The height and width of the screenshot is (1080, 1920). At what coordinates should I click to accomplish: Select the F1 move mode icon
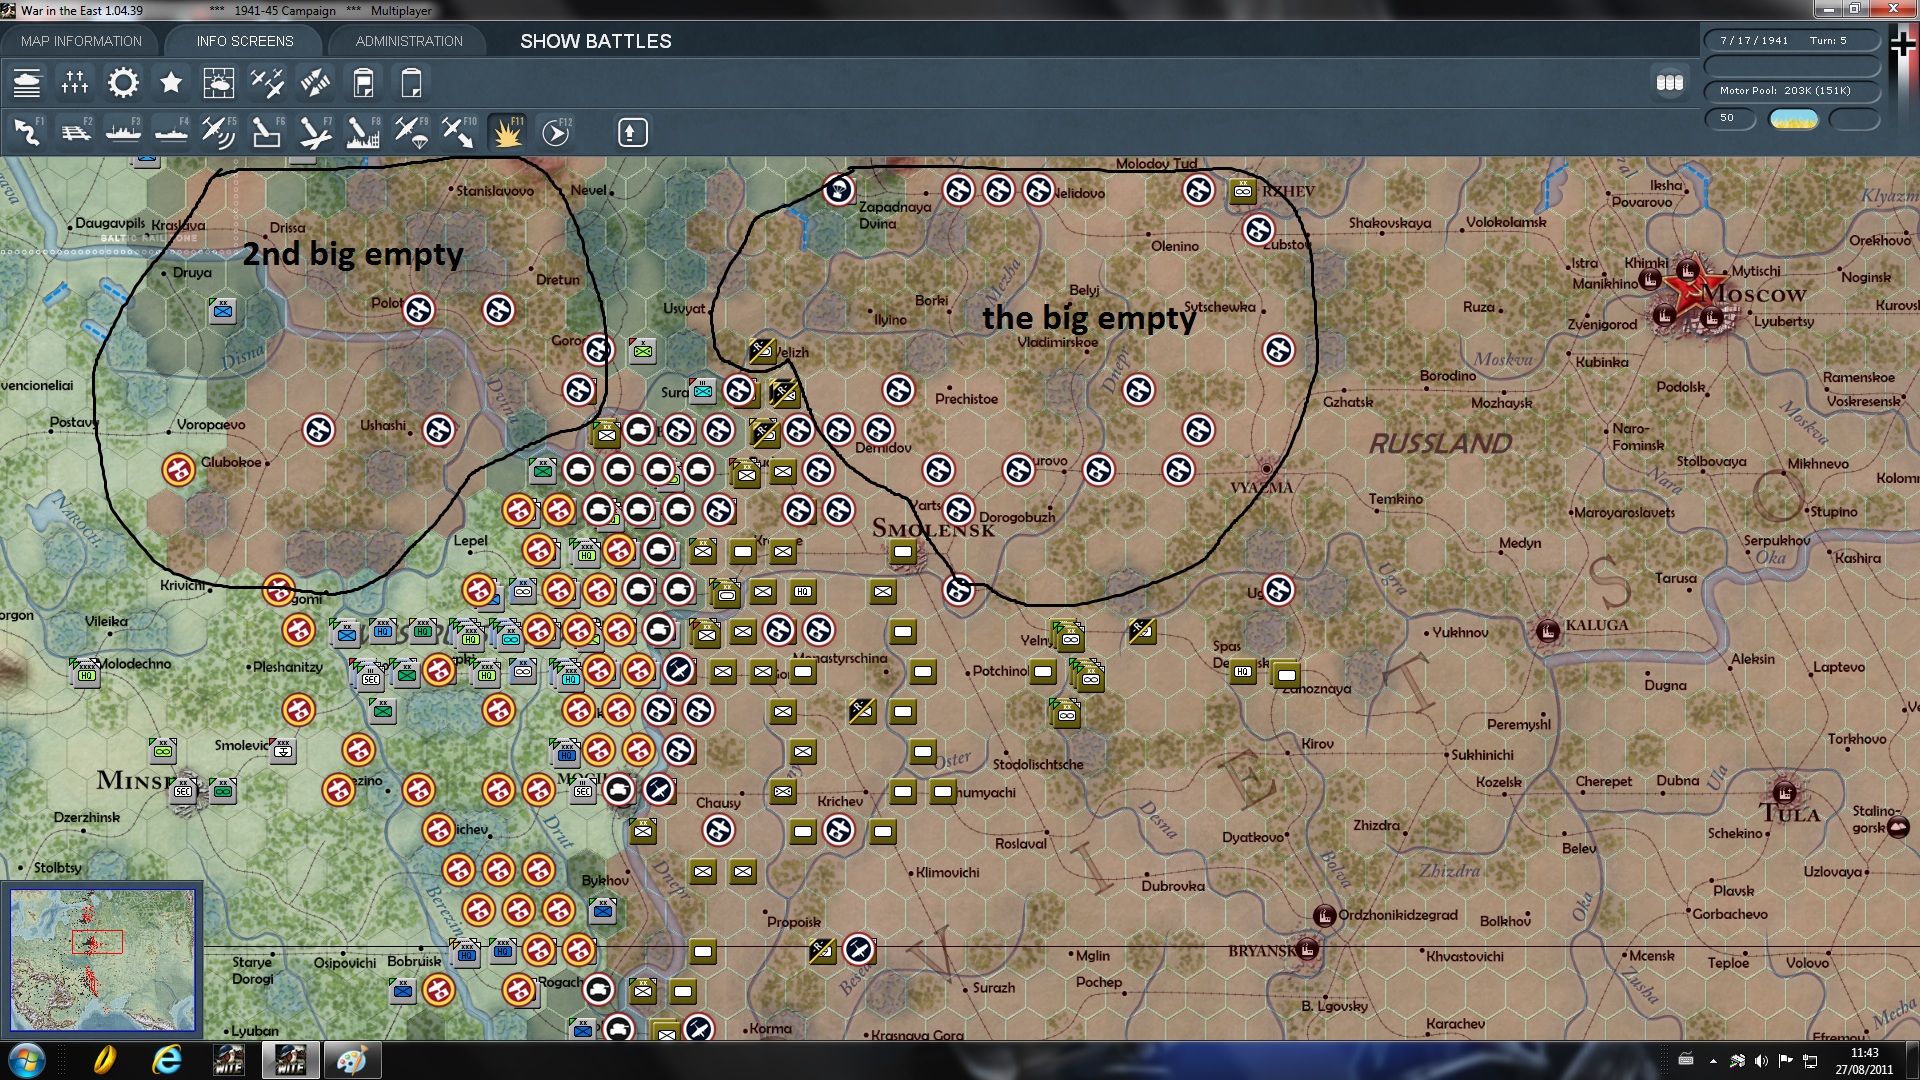point(27,132)
